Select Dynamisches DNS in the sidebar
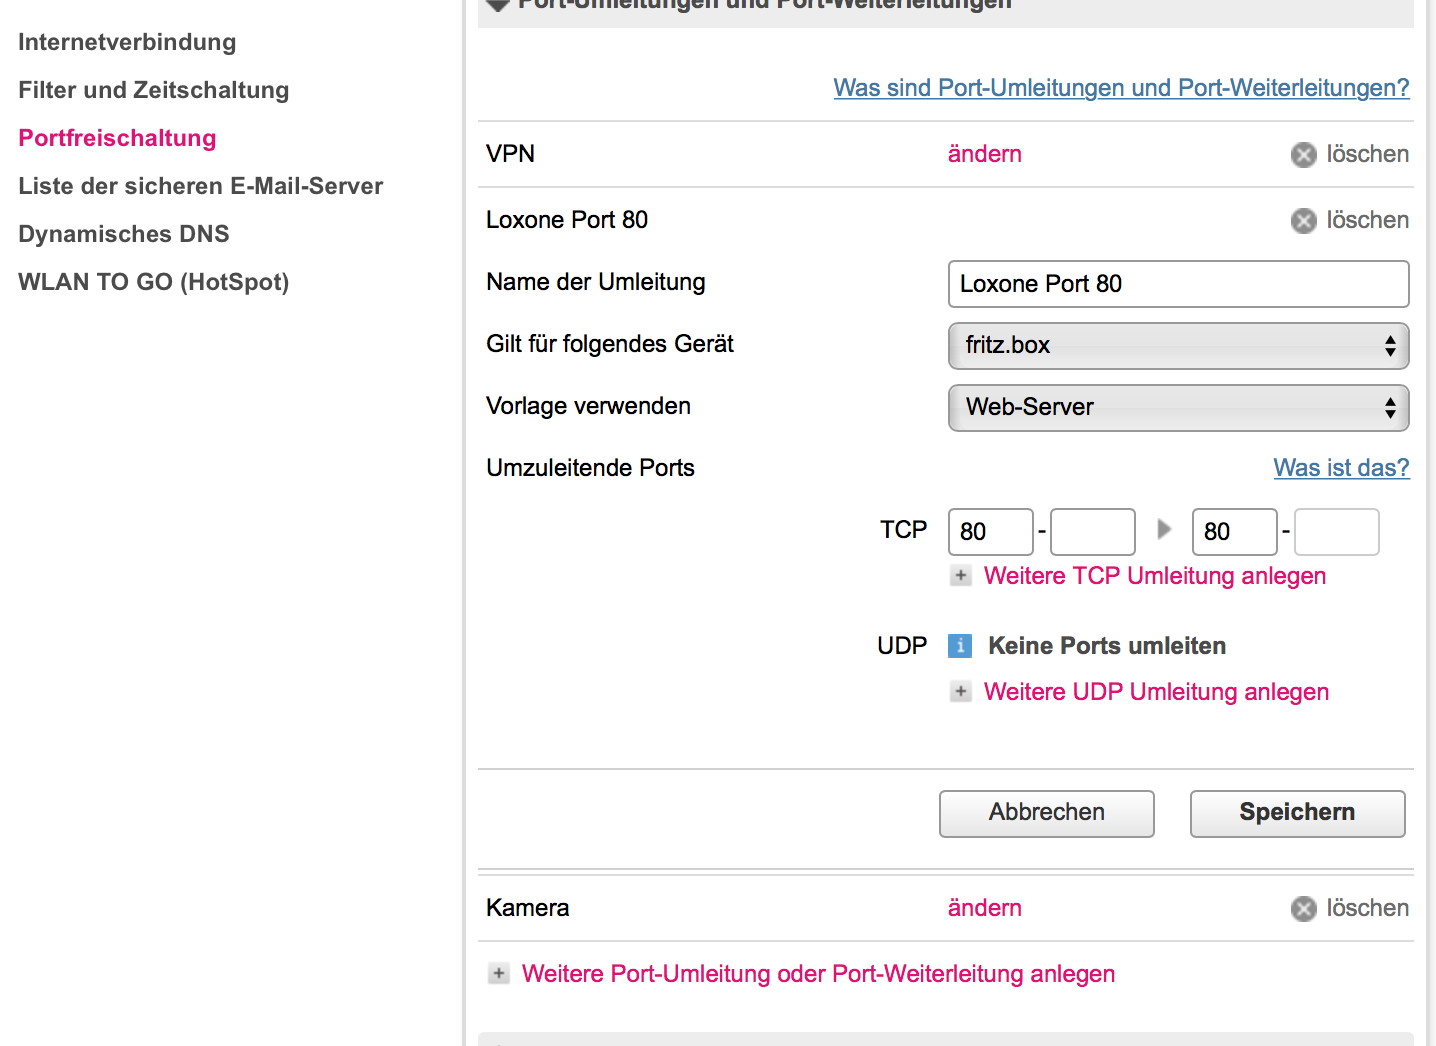This screenshot has height=1046, width=1436. coord(124,234)
